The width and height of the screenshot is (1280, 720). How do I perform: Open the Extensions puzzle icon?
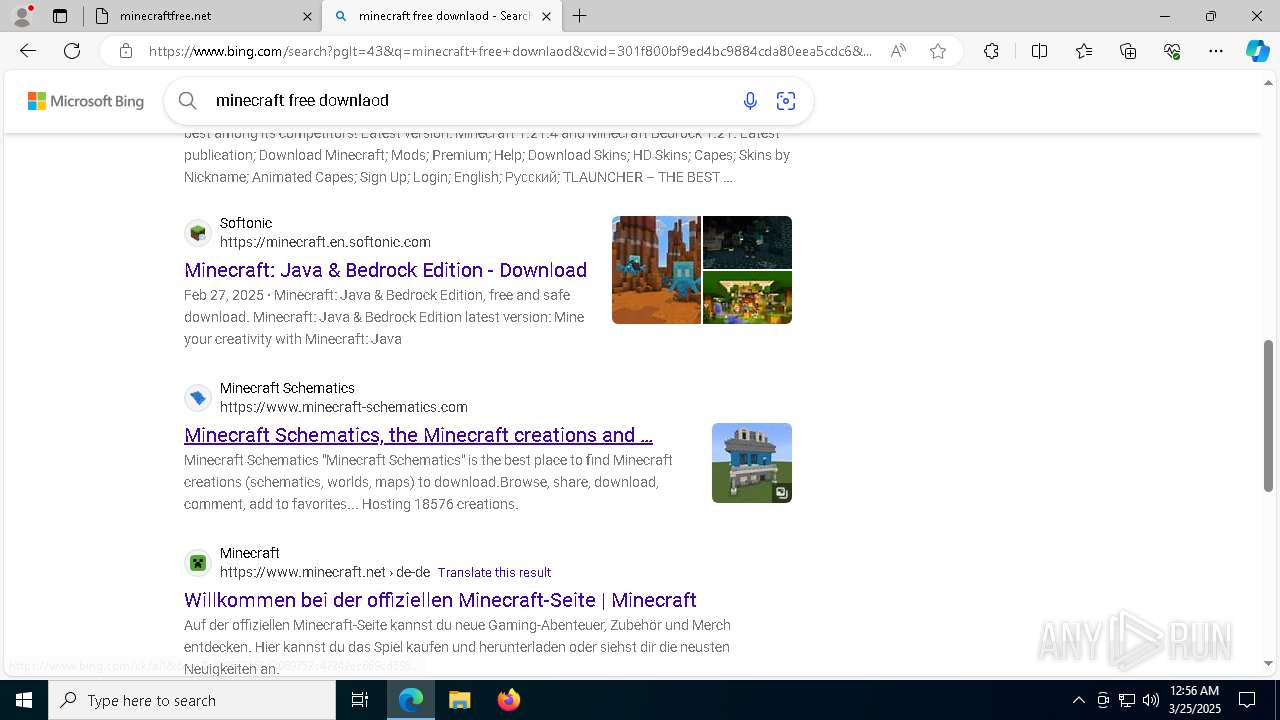pos(991,51)
